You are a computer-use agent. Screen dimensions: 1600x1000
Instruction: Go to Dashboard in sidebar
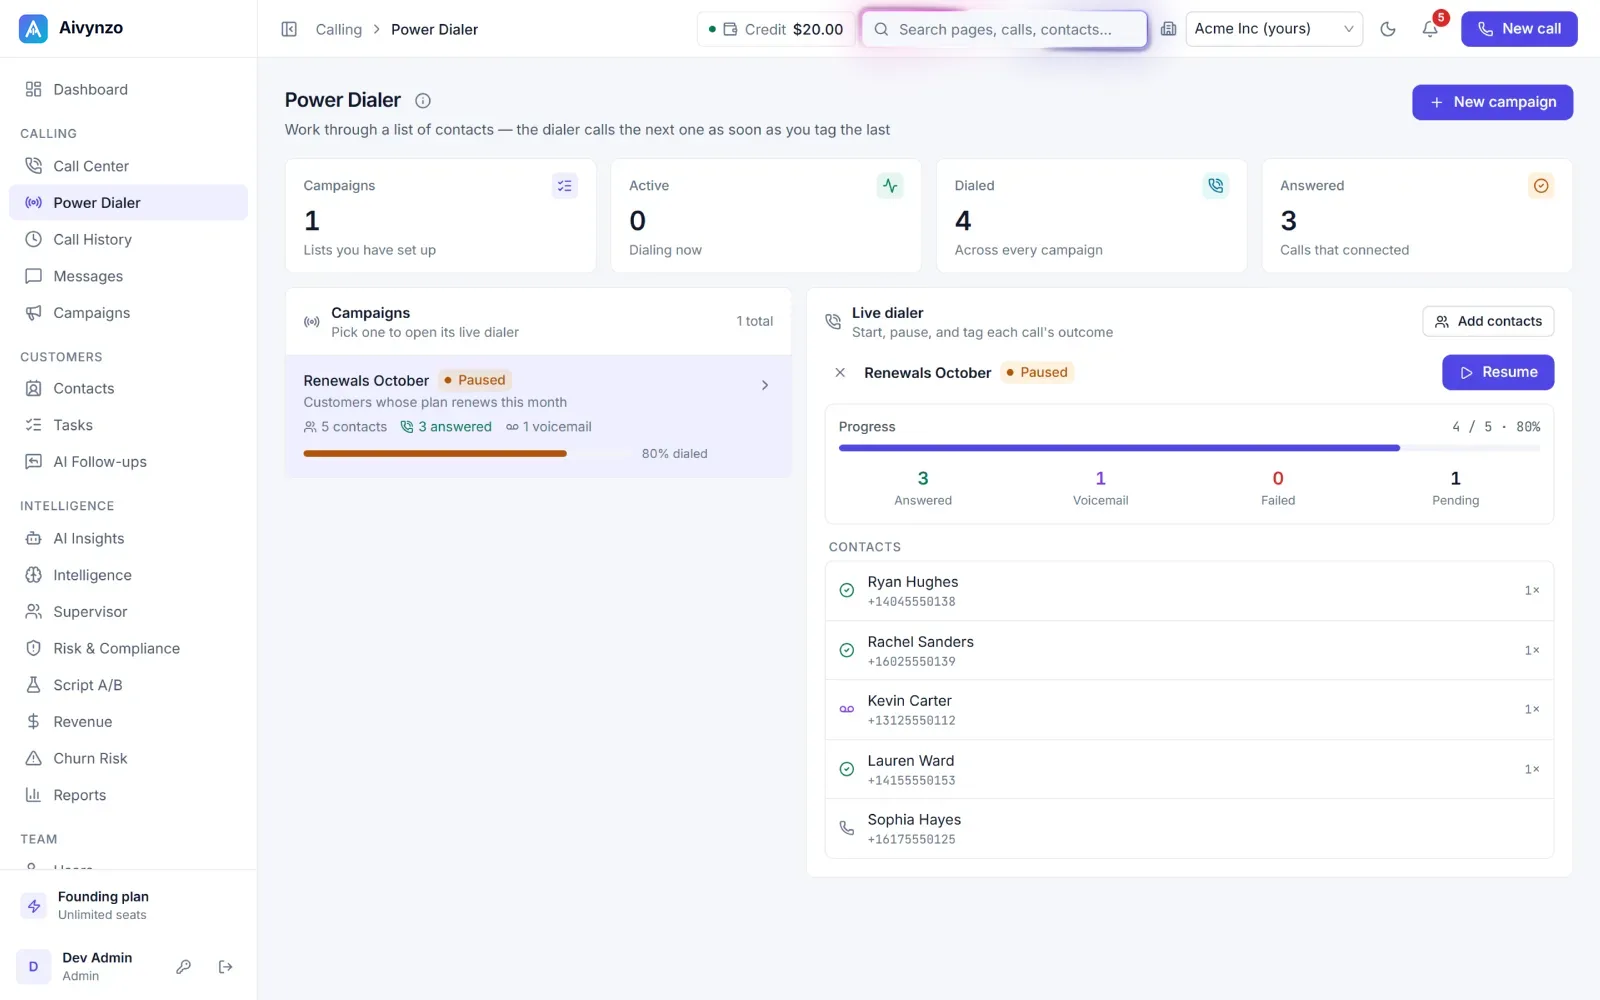(x=128, y=89)
